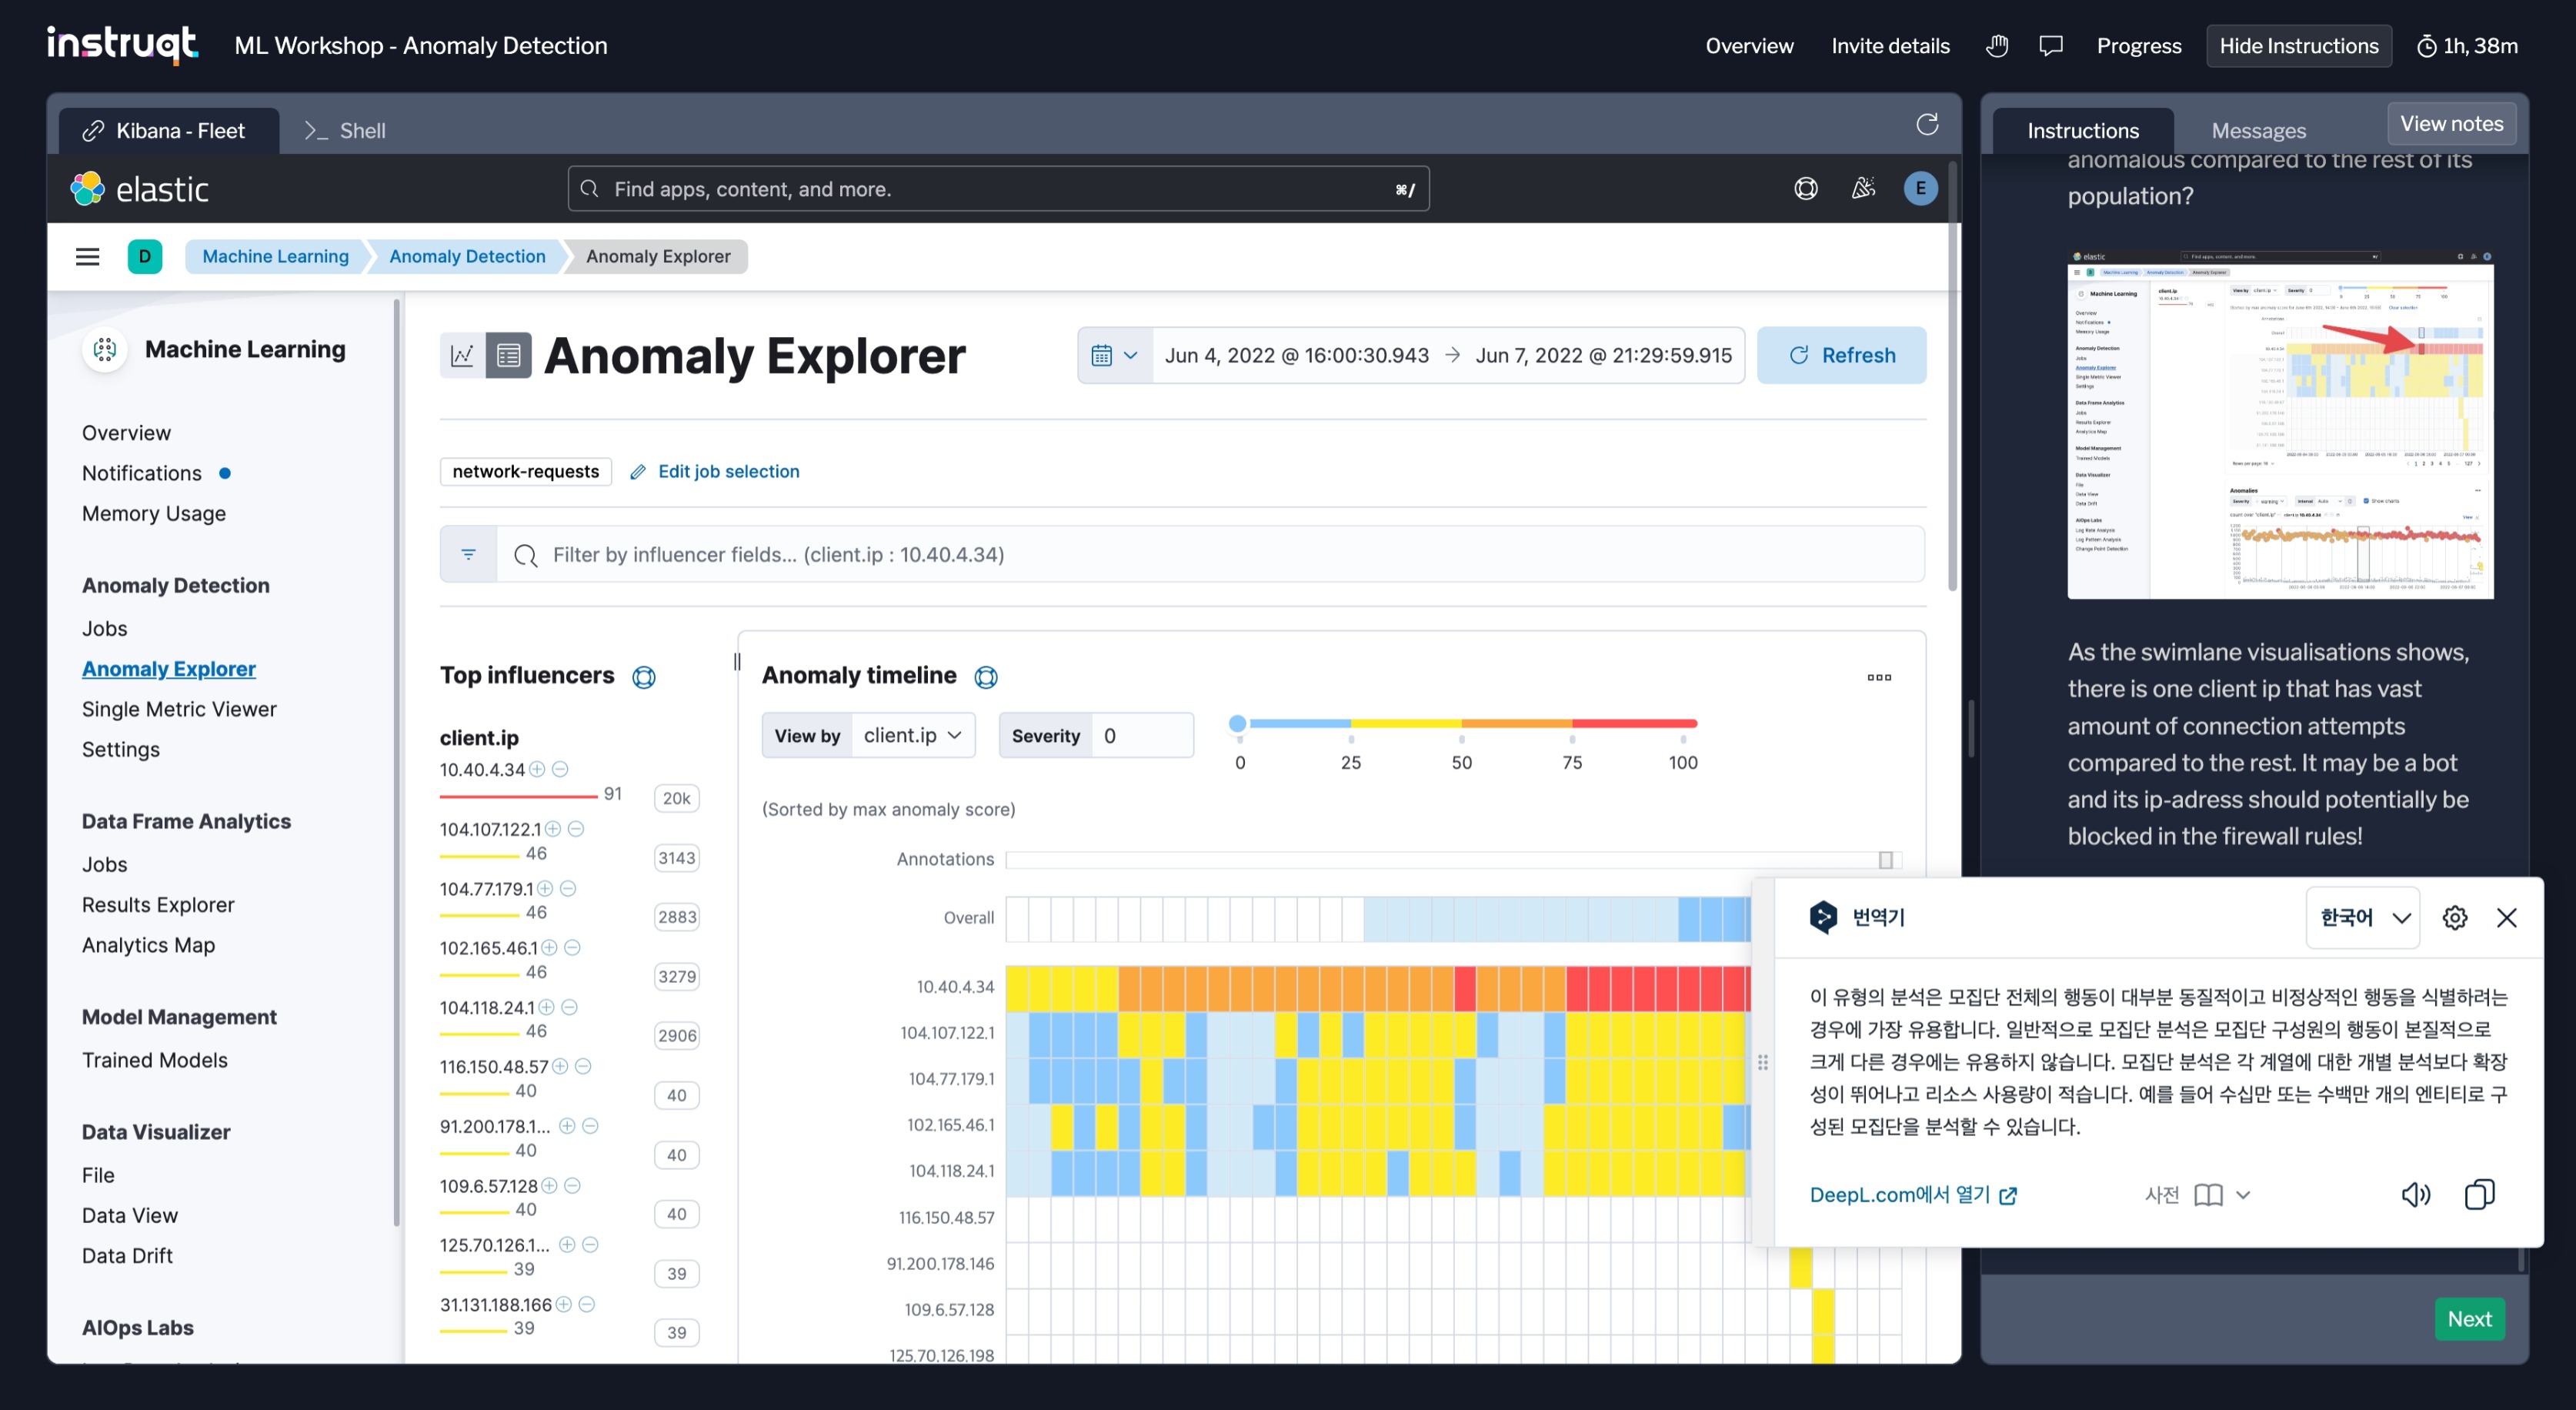
Task: Open Top influencers help icon
Action: pyautogui.click(x=644, y=677)
